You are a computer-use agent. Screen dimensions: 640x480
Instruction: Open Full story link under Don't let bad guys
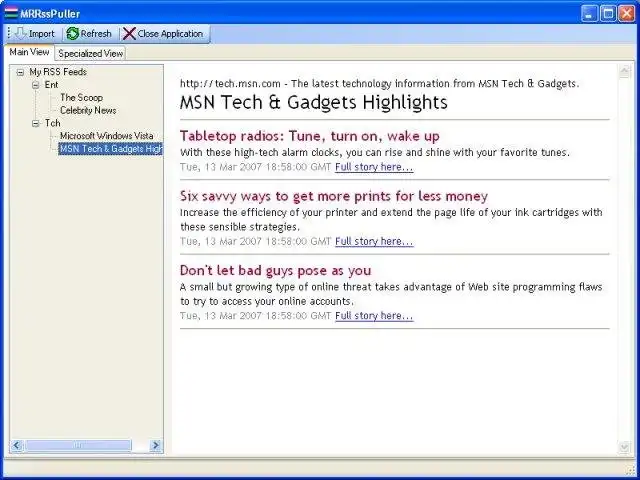(x=374, y=316)
